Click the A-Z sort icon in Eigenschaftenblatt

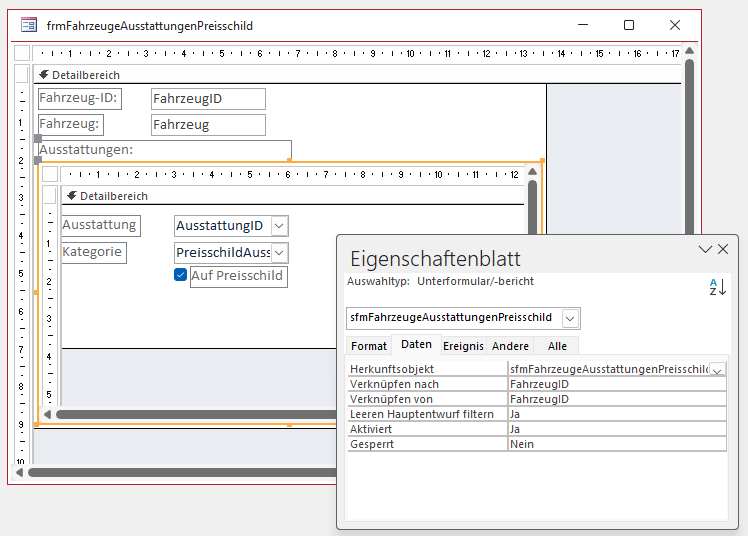717,287
